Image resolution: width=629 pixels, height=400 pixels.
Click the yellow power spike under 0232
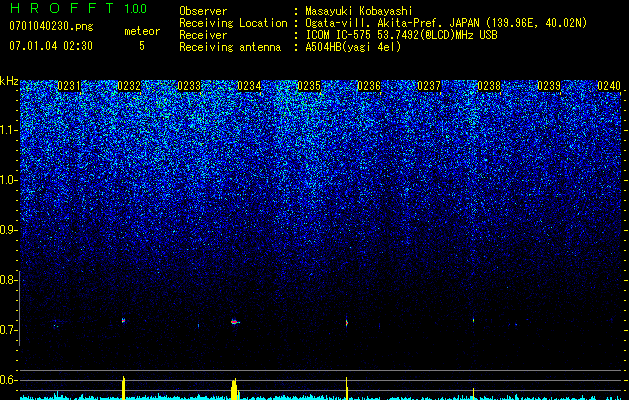pyautogui.click(x=124, y=388)
